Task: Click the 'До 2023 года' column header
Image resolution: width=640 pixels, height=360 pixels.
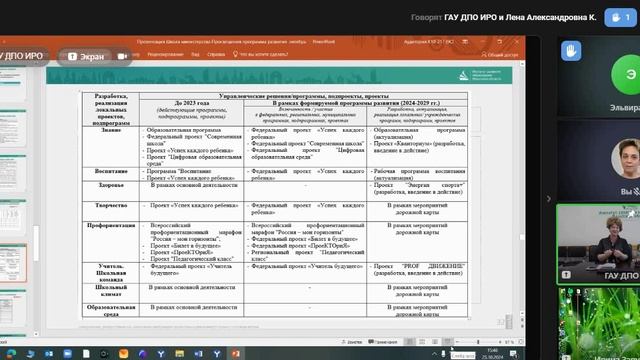Action: [191, 113]
